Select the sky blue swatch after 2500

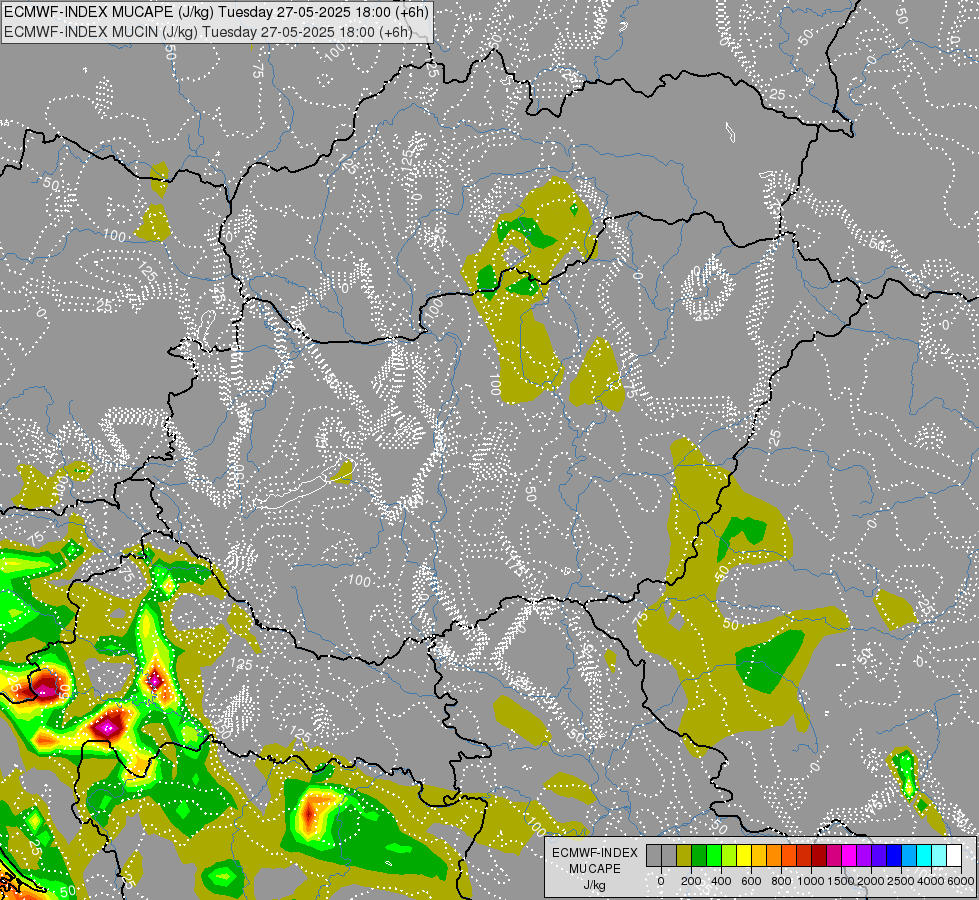click(x=910, y=856)
